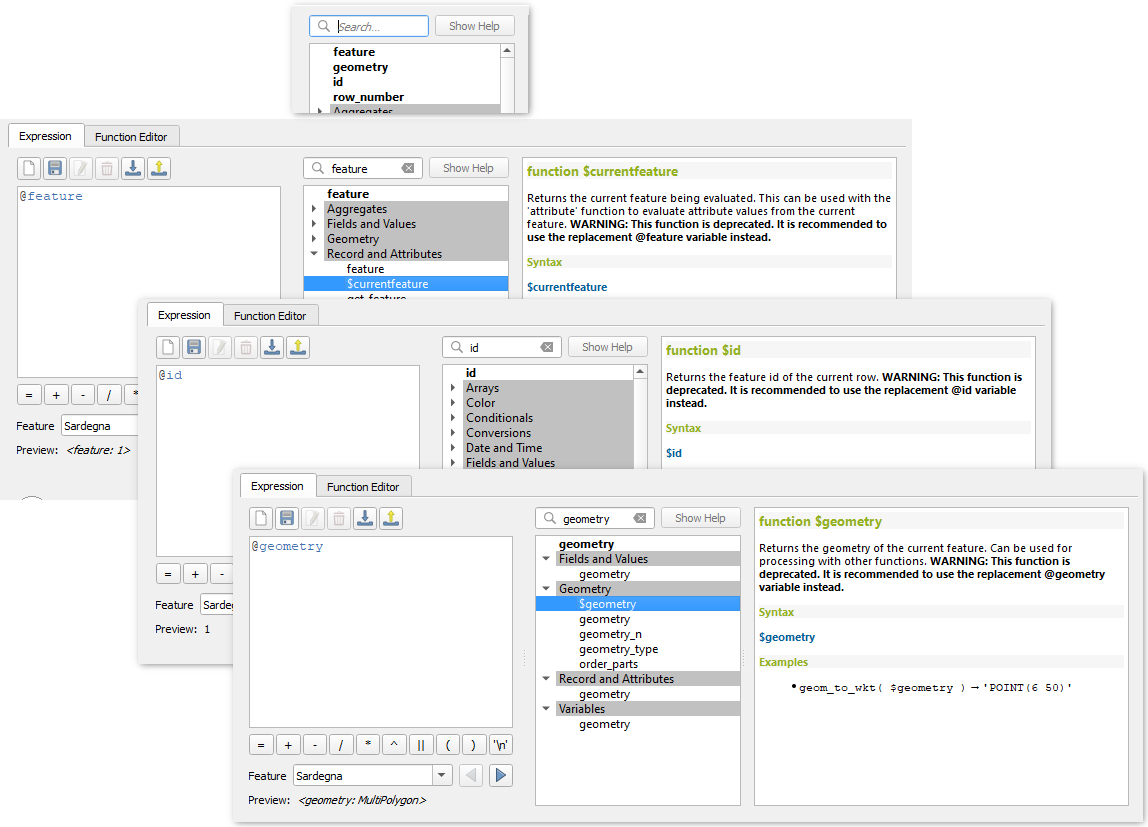Expand the Conditionals group in the id tree
The image size is (1148, 827).
(x=453, y=418)
